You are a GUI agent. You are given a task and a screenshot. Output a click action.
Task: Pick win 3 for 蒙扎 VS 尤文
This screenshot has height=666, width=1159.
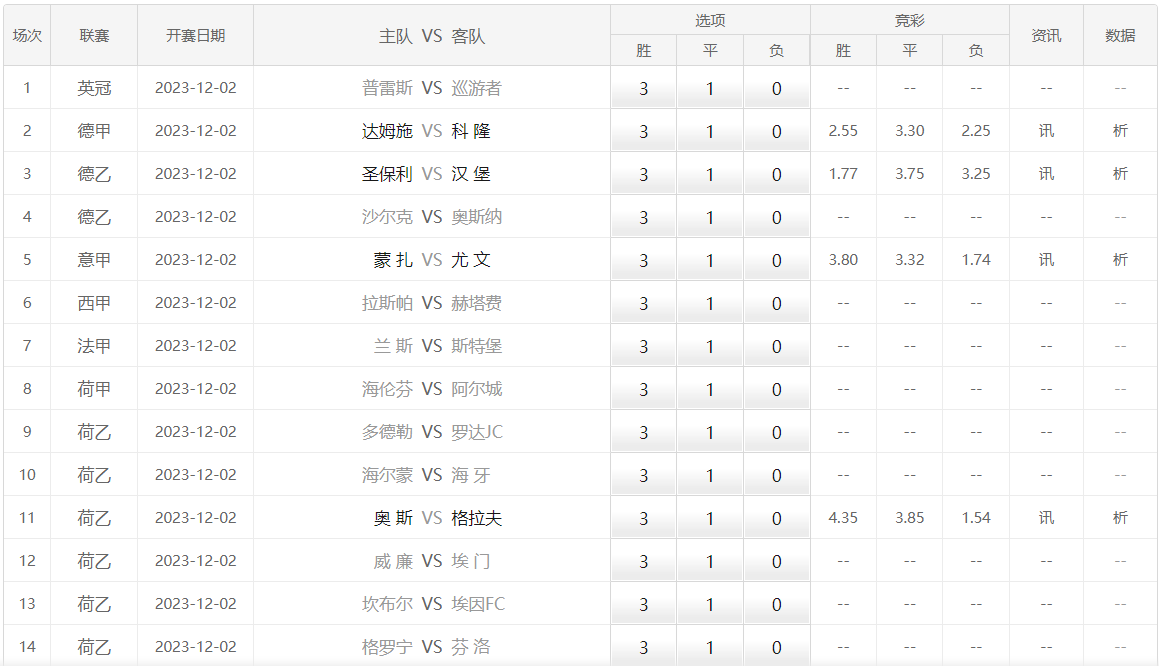[x=643, y=260]
